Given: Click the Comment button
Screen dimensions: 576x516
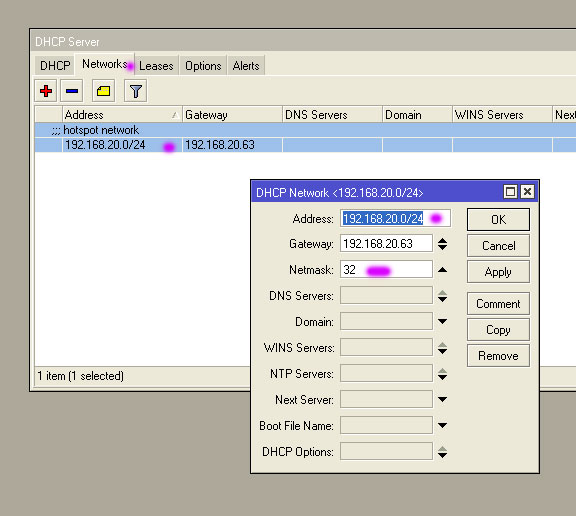Looking at the screenshot, I should [x=498, y=304].
